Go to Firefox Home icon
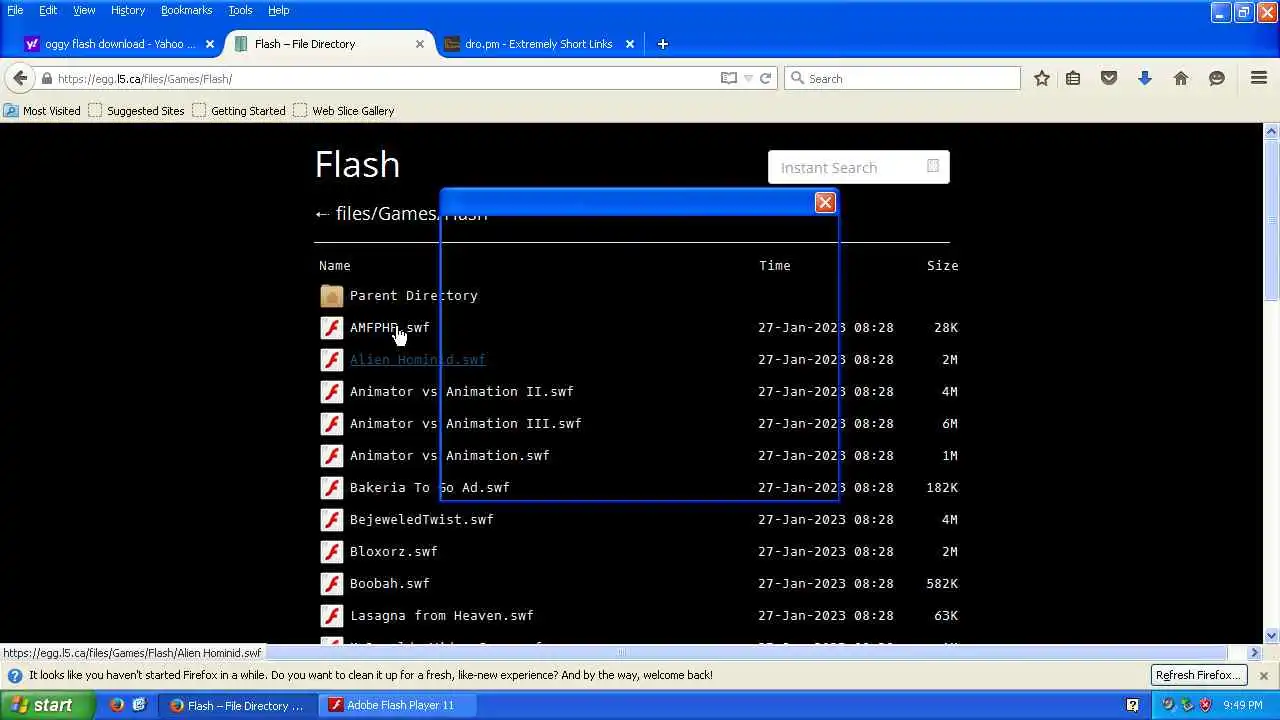The width and height of the screenshot is (1280, 720). [x=1181, y=78]
